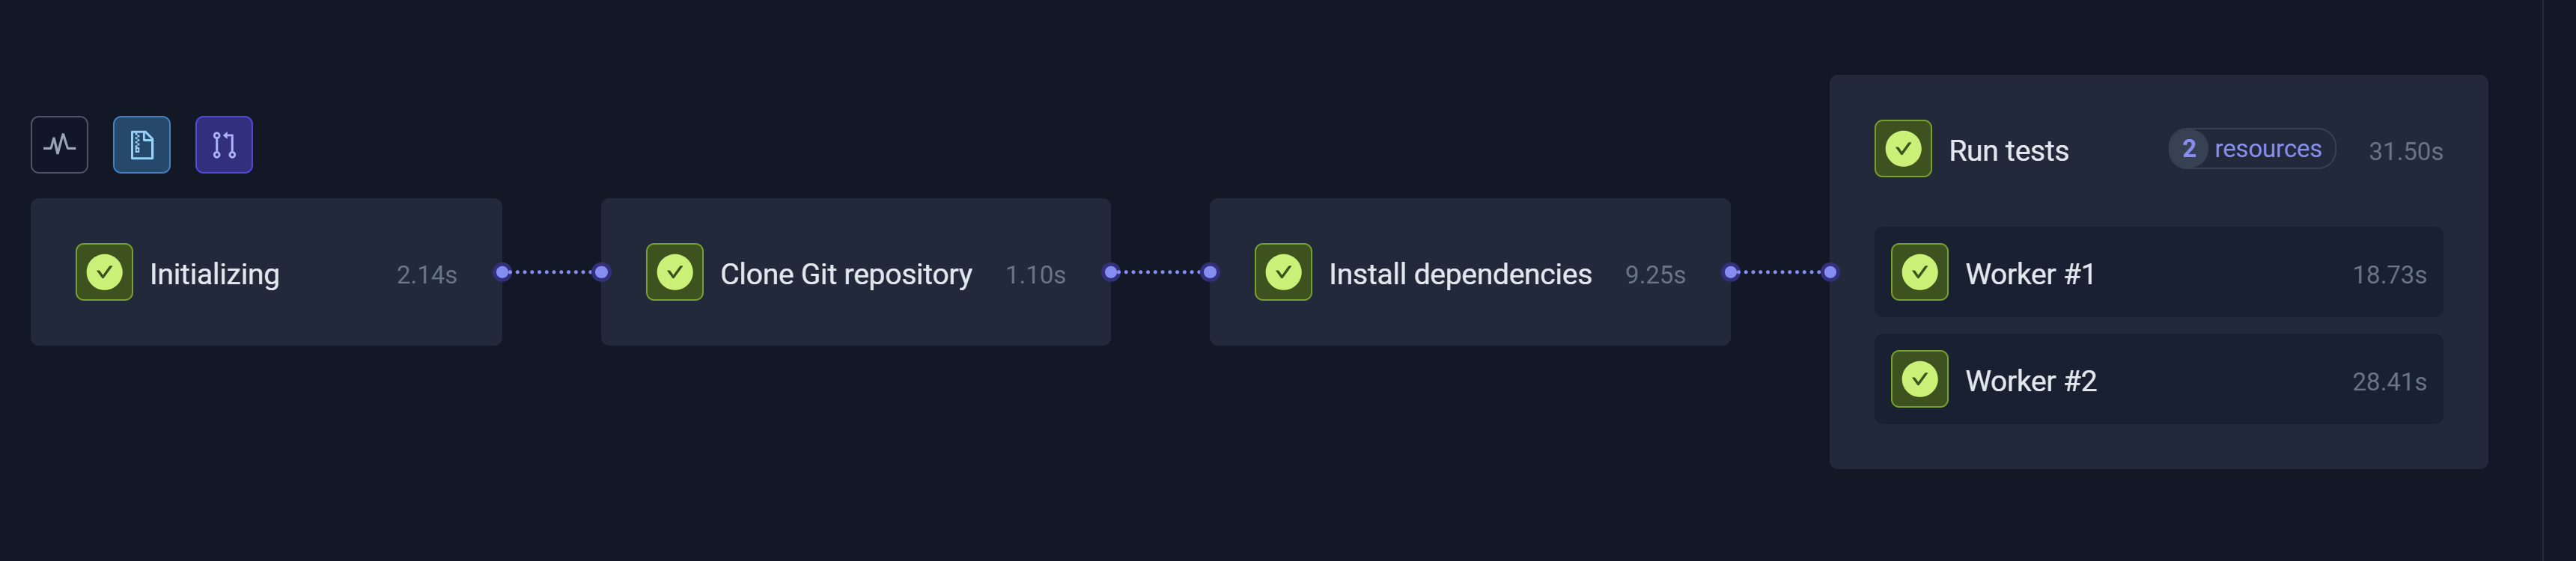Click the Install dependencies status check icon
The image size is (2576, 561).
[x=1283, y=272]
